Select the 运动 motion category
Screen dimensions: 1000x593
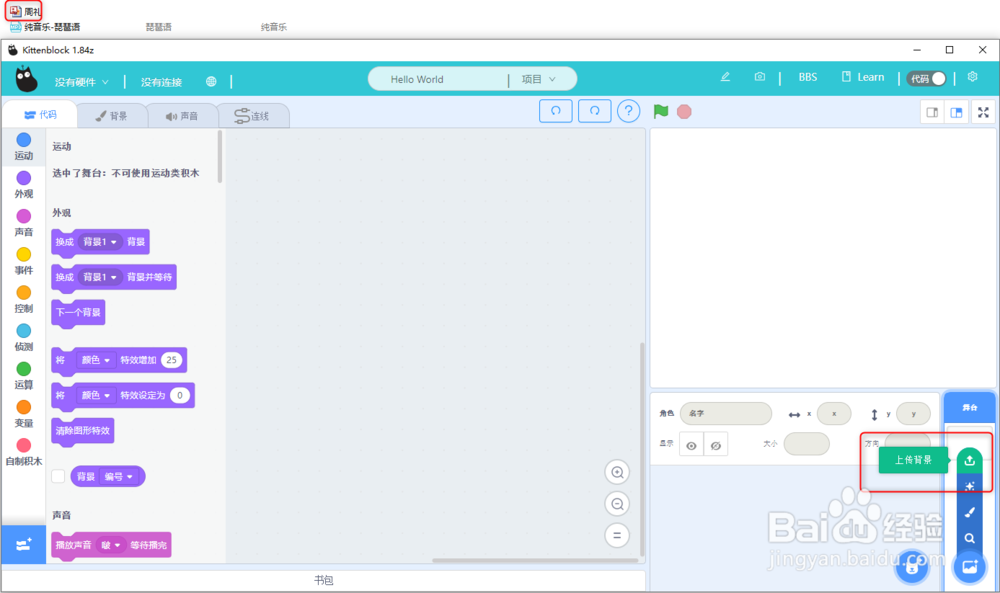coord(24,147)
